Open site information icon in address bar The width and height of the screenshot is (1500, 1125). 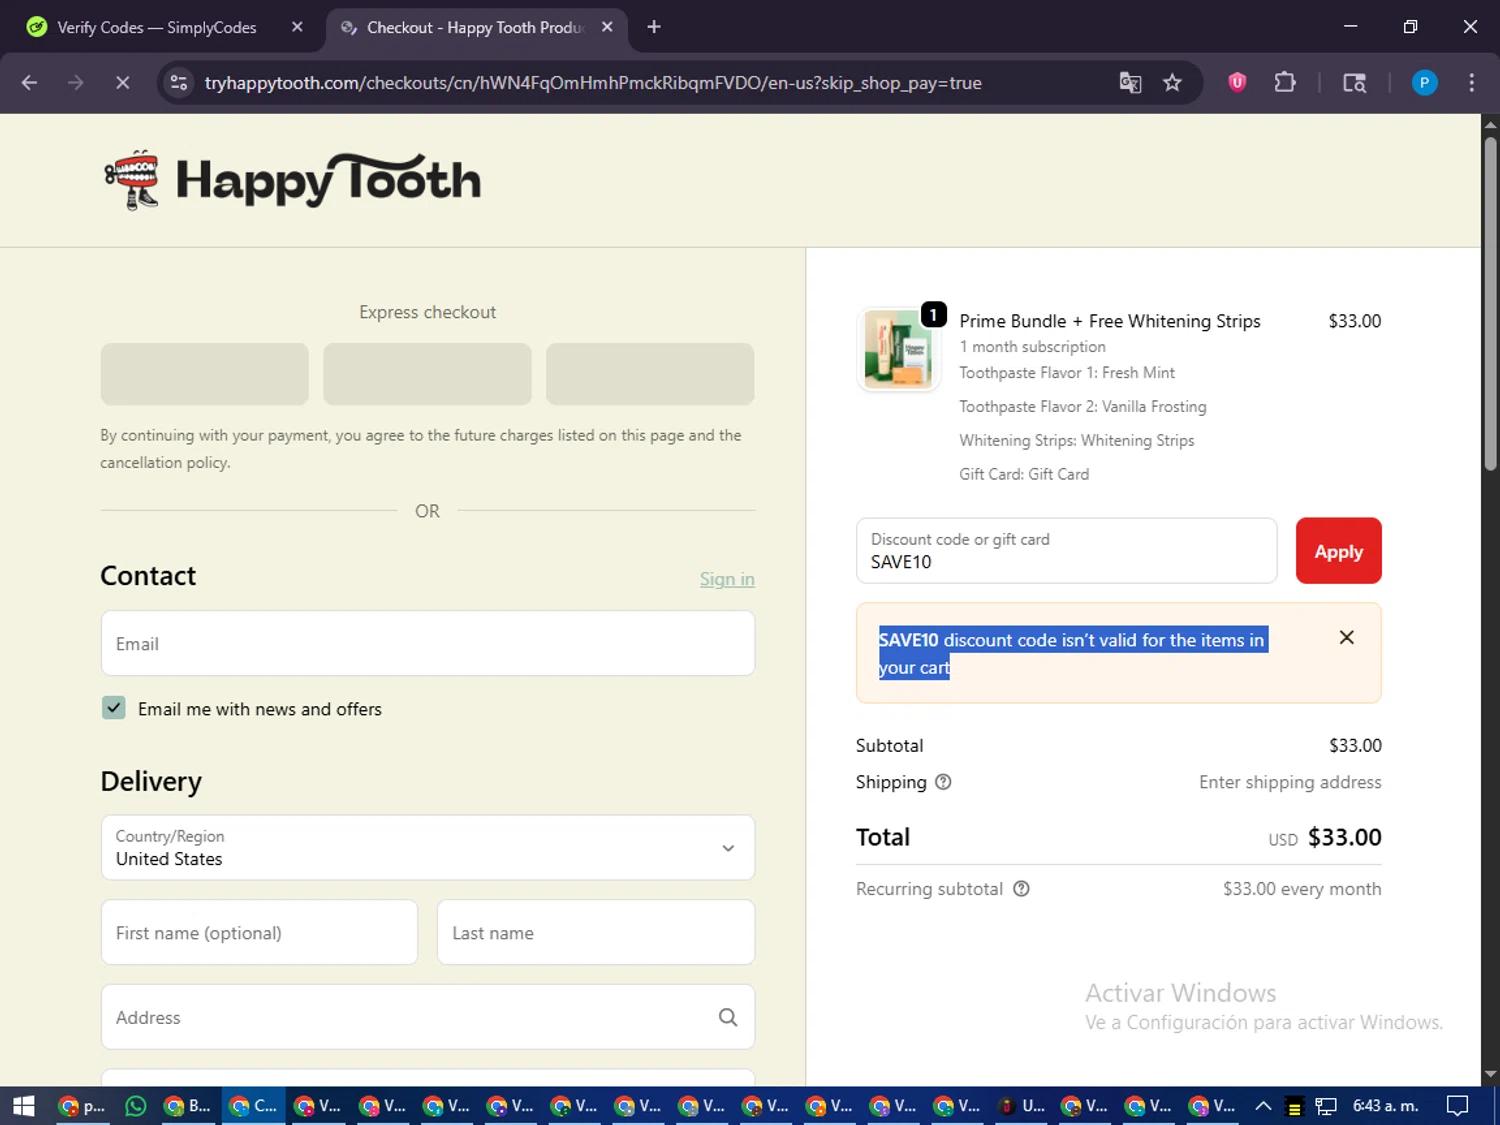point(179,83)
